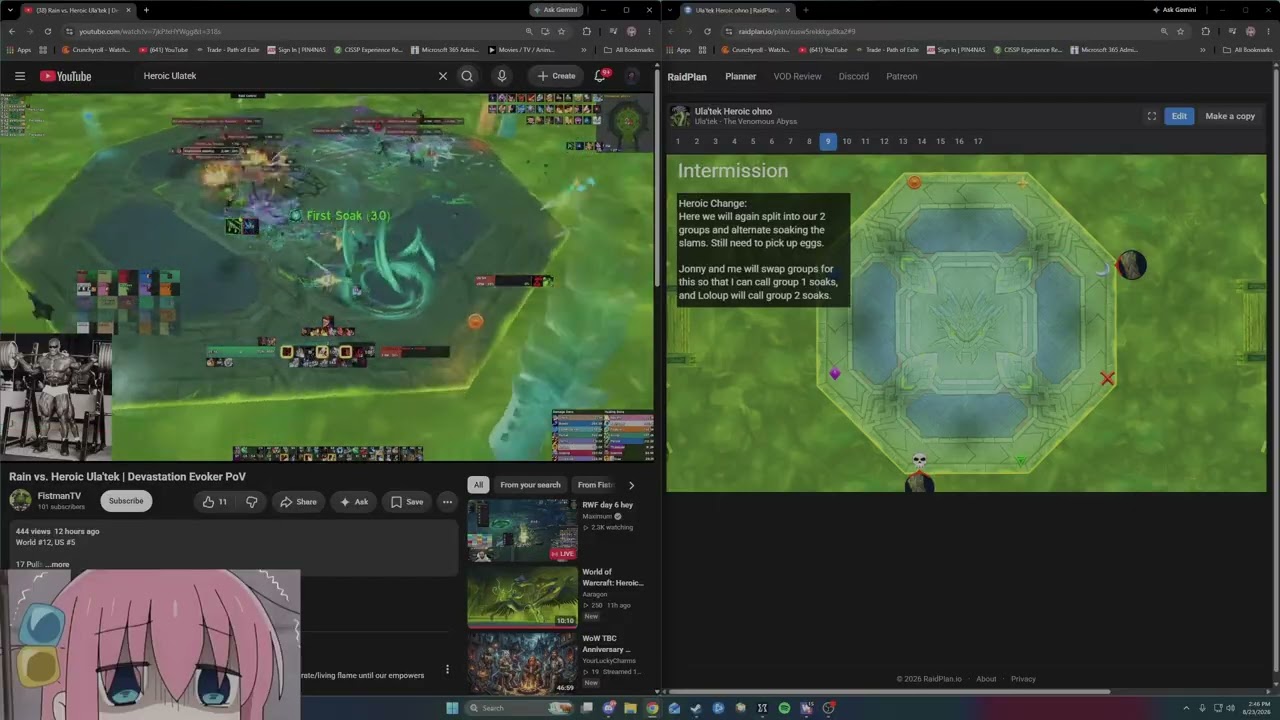Expand tab search in YouTube browser window

coord(10,10)
